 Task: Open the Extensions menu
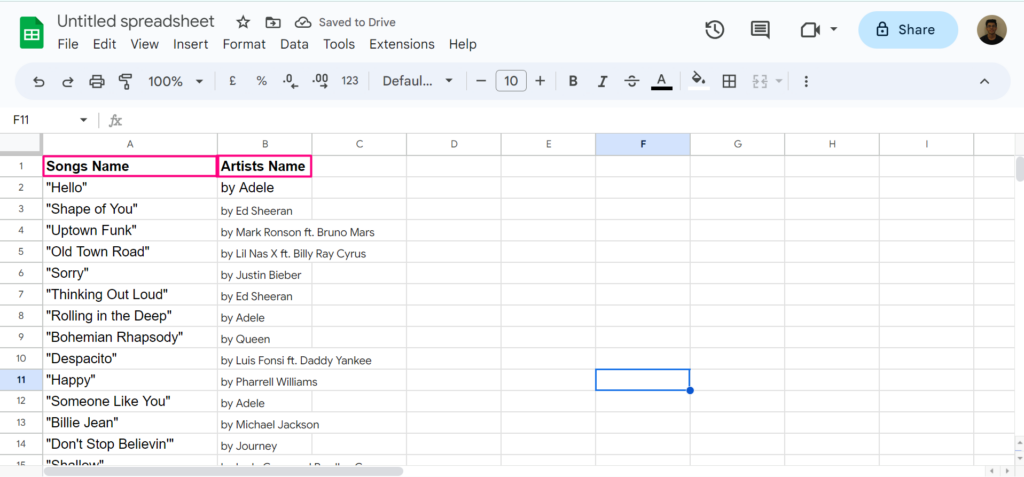click(x=402, y=44)
